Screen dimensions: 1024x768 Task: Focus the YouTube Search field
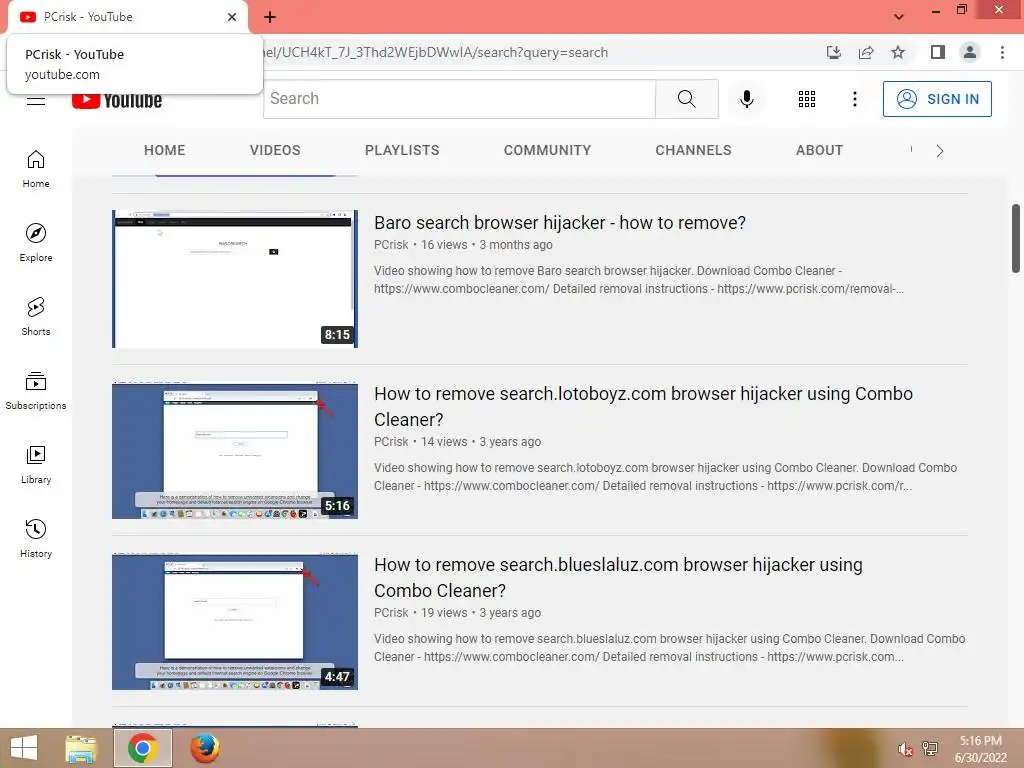pos(459,99)
